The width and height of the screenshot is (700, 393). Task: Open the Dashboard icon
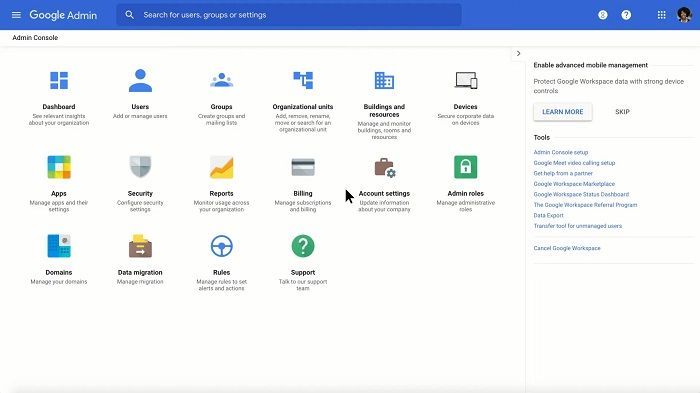(59, 81)
